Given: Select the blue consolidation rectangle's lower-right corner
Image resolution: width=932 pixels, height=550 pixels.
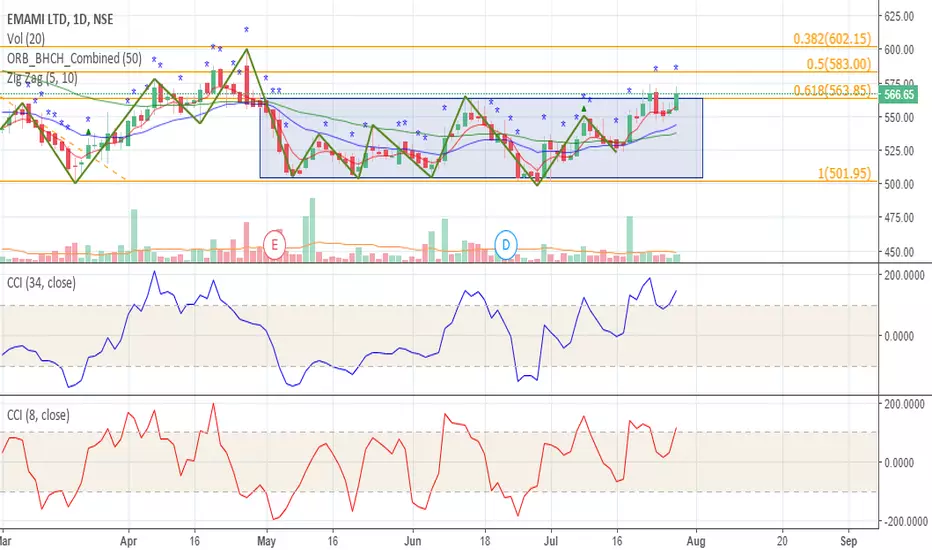Looking at the screenshot, I should pos(703,177).
